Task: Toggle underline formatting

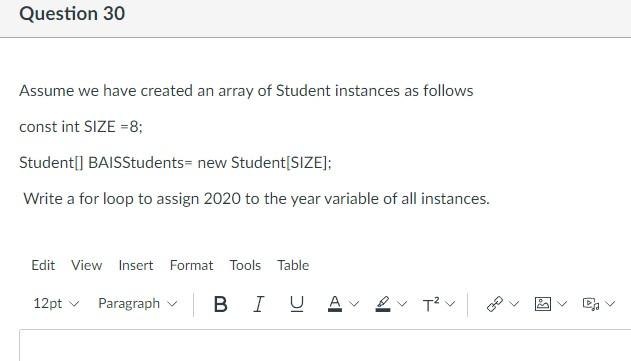Action: point(297,304)
